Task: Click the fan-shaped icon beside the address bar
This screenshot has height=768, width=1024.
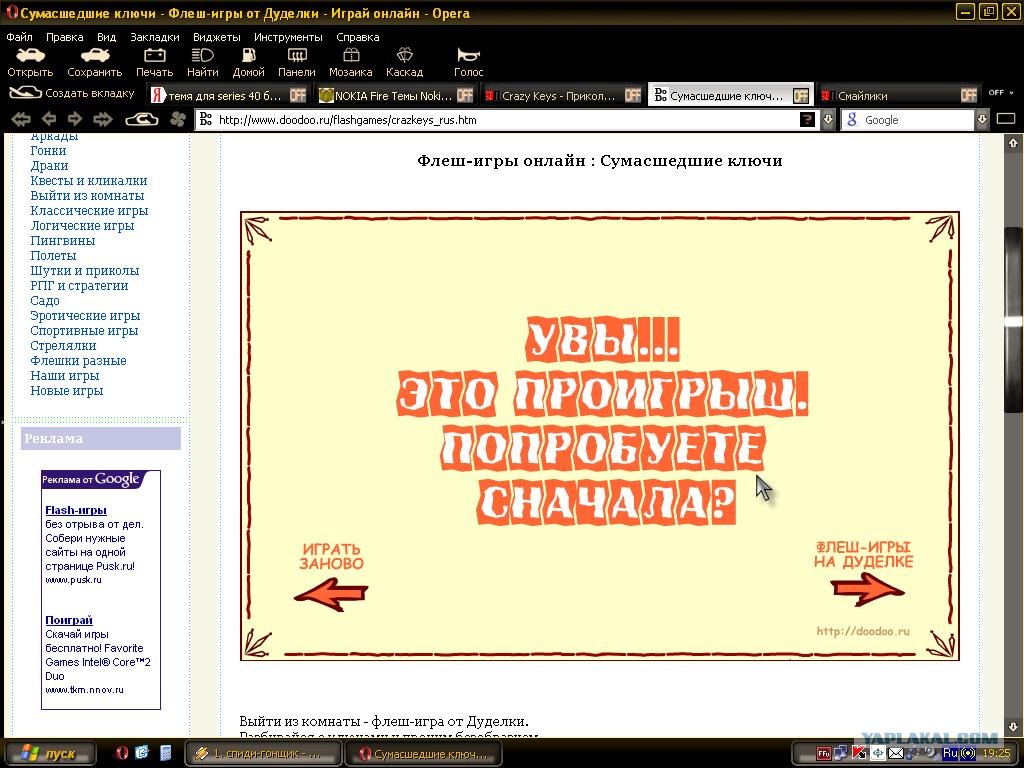Action: (177, 120)
